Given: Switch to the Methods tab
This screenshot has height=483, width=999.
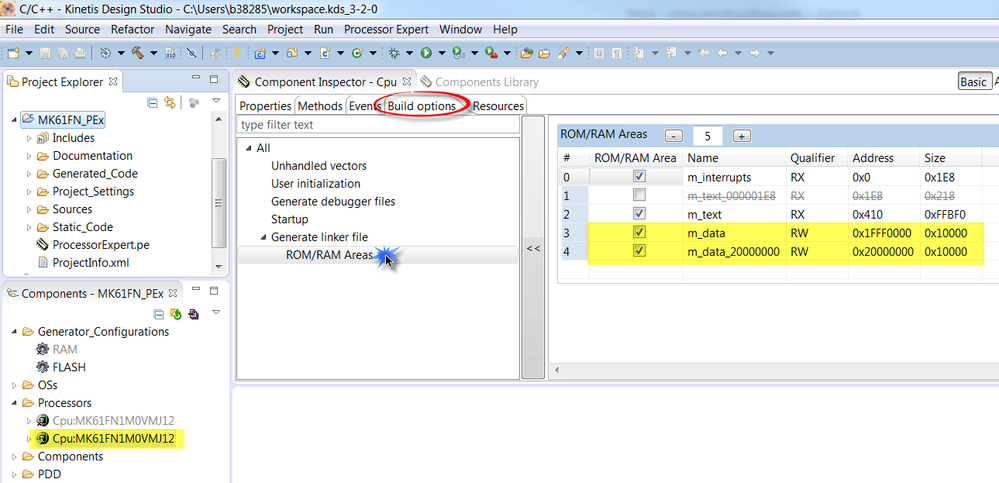Looking at the screenshot, I should pos(320,106).
